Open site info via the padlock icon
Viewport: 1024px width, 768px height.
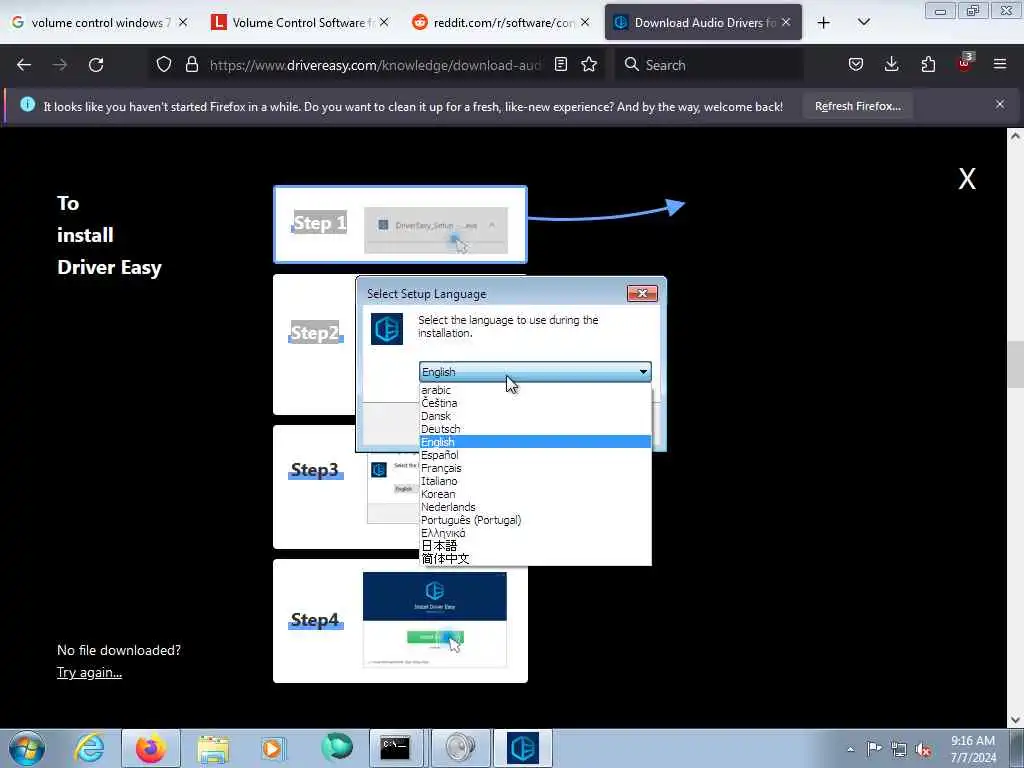point(191,65)
